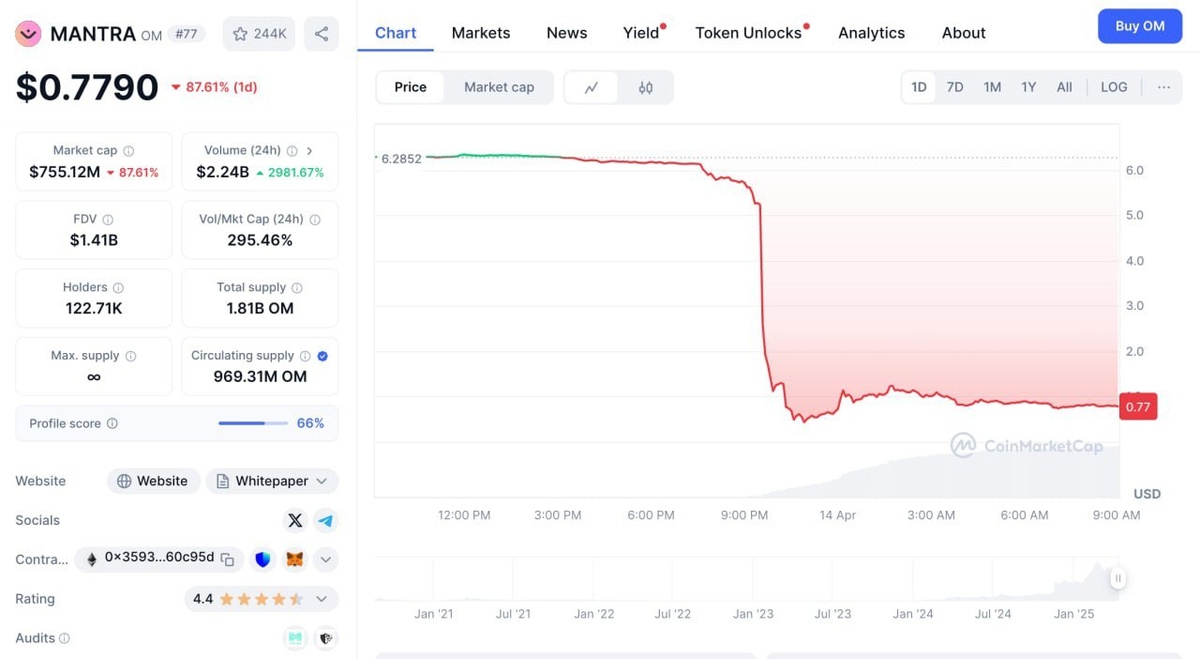Screen dimensions: 1200x659
Task: Open the News tab
Action: click(x=567, y=33)
